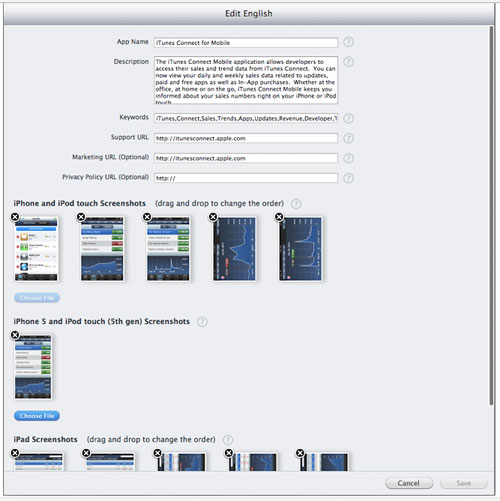500x501 pixels.
Task: Click the Keywords input field
Action: [x=246, y=118]
